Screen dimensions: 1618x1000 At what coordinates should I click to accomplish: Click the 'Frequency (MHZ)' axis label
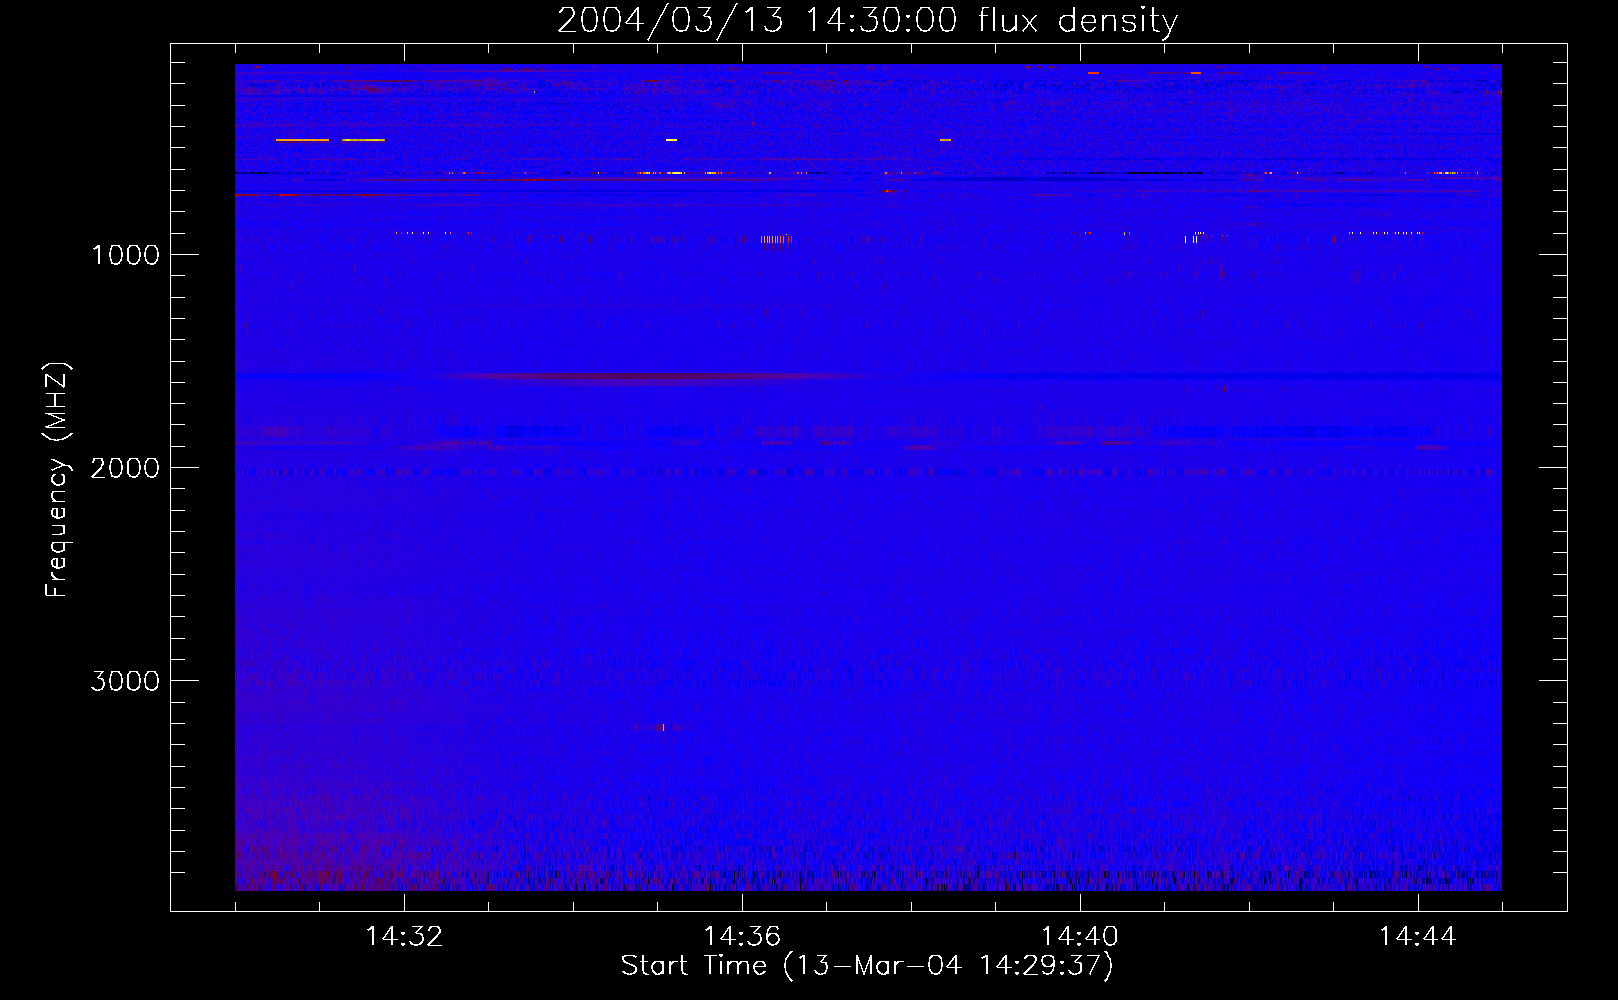(x=57, y=480)
